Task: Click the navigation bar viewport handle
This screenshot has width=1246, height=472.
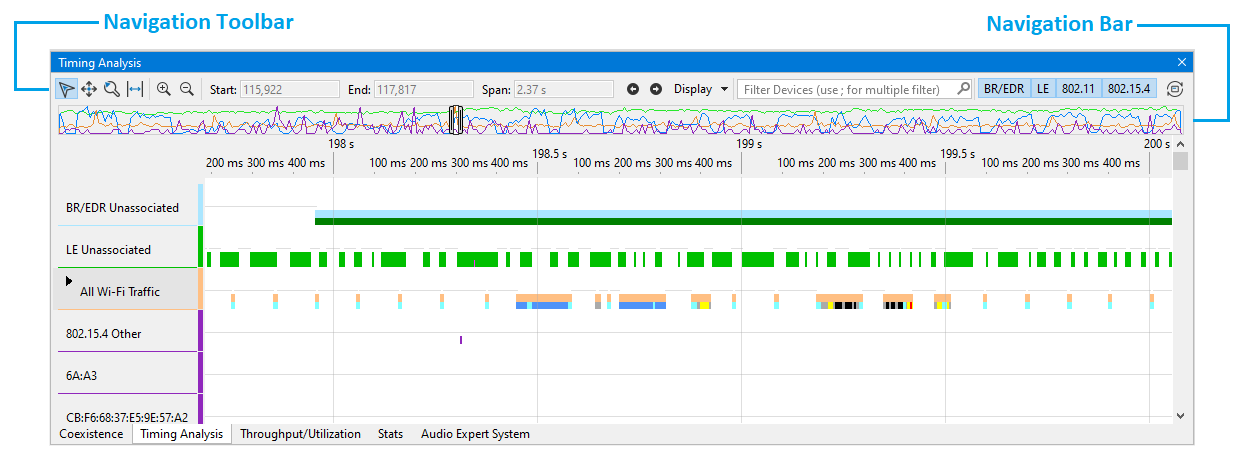Action: [x=456, y=120]
